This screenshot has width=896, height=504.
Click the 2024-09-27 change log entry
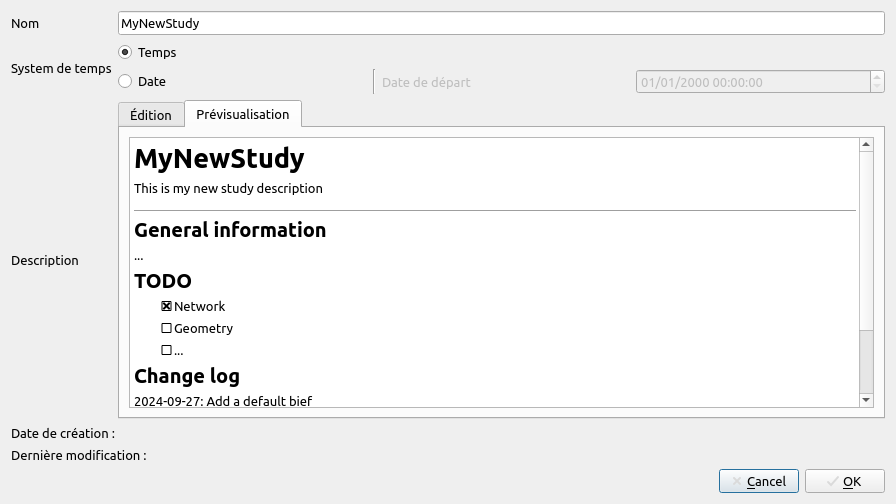tap(223, 401)
